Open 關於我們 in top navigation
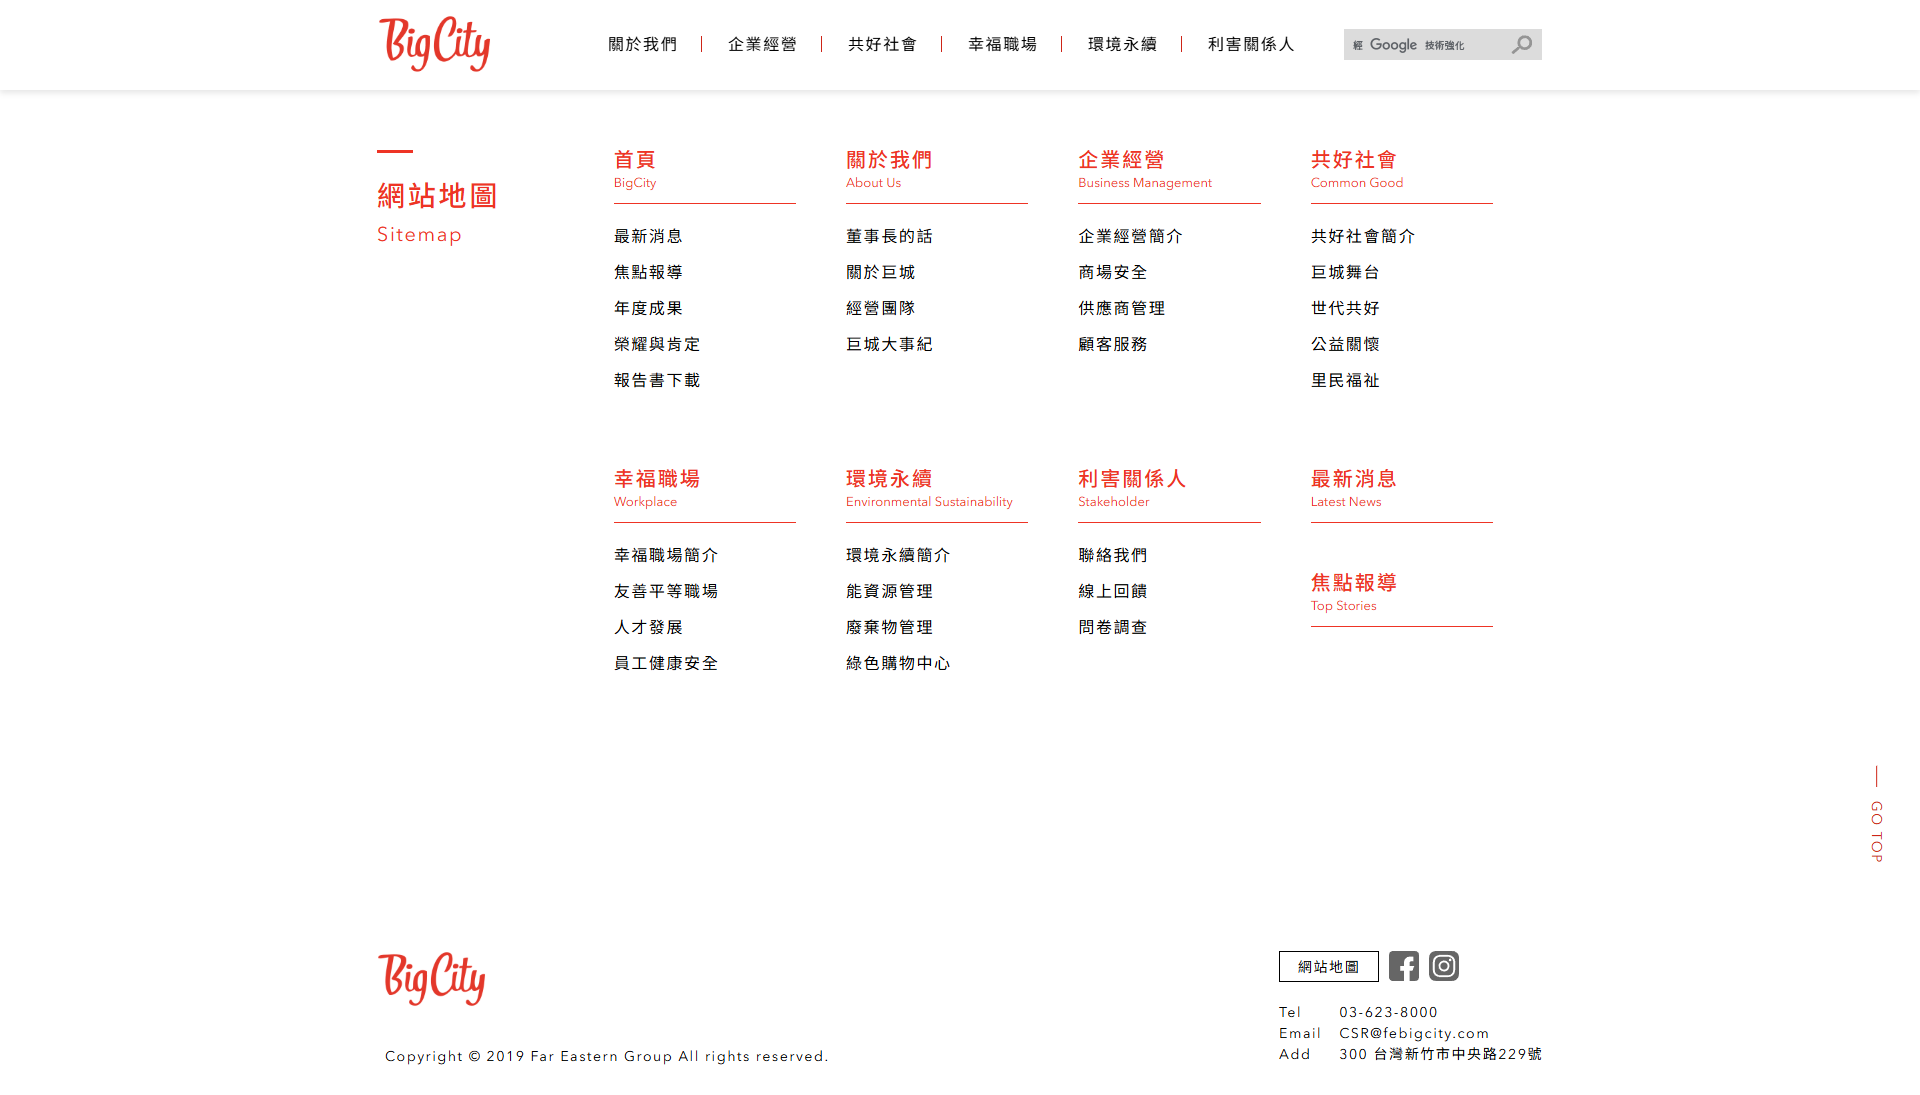Screen dimensions: 1920x1095 pos(642,44)
